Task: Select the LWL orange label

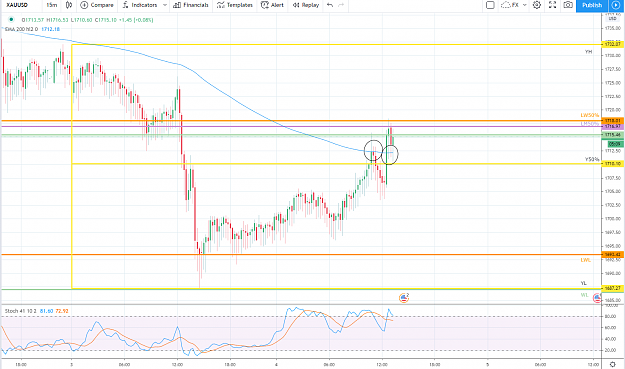Action: click(585, 260)
